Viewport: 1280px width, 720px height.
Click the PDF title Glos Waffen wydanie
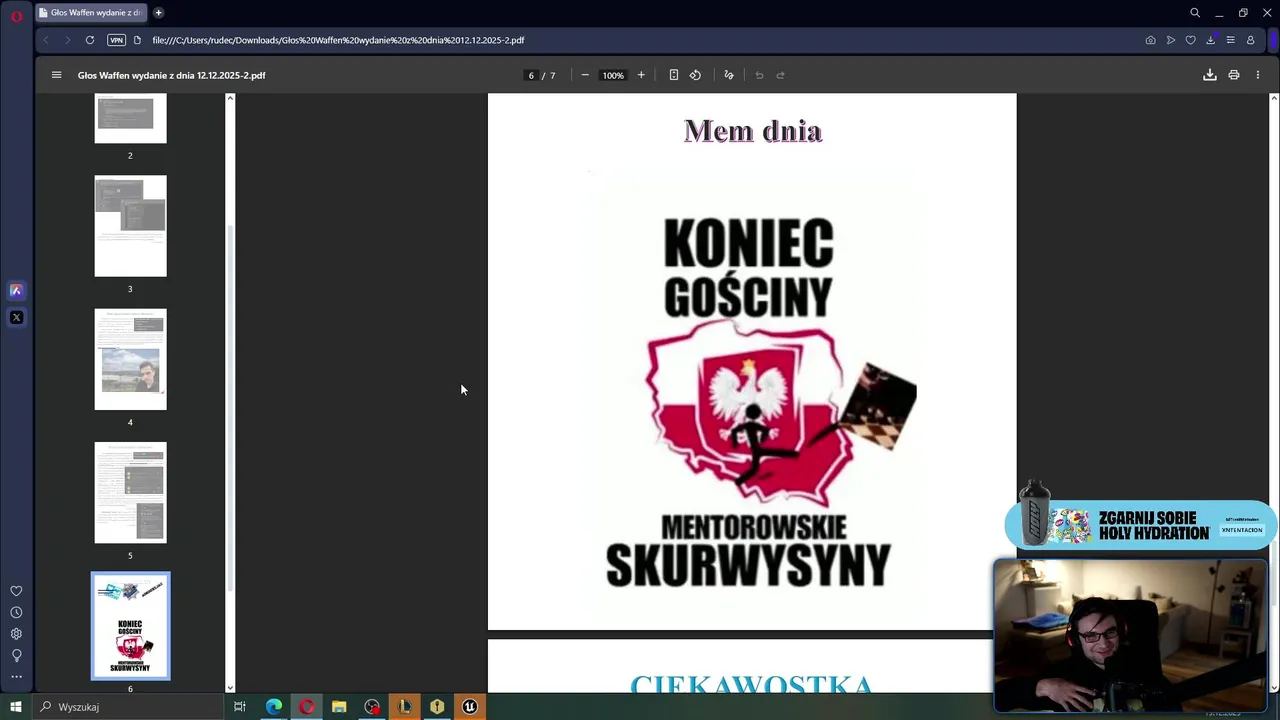tap(172, 75)
